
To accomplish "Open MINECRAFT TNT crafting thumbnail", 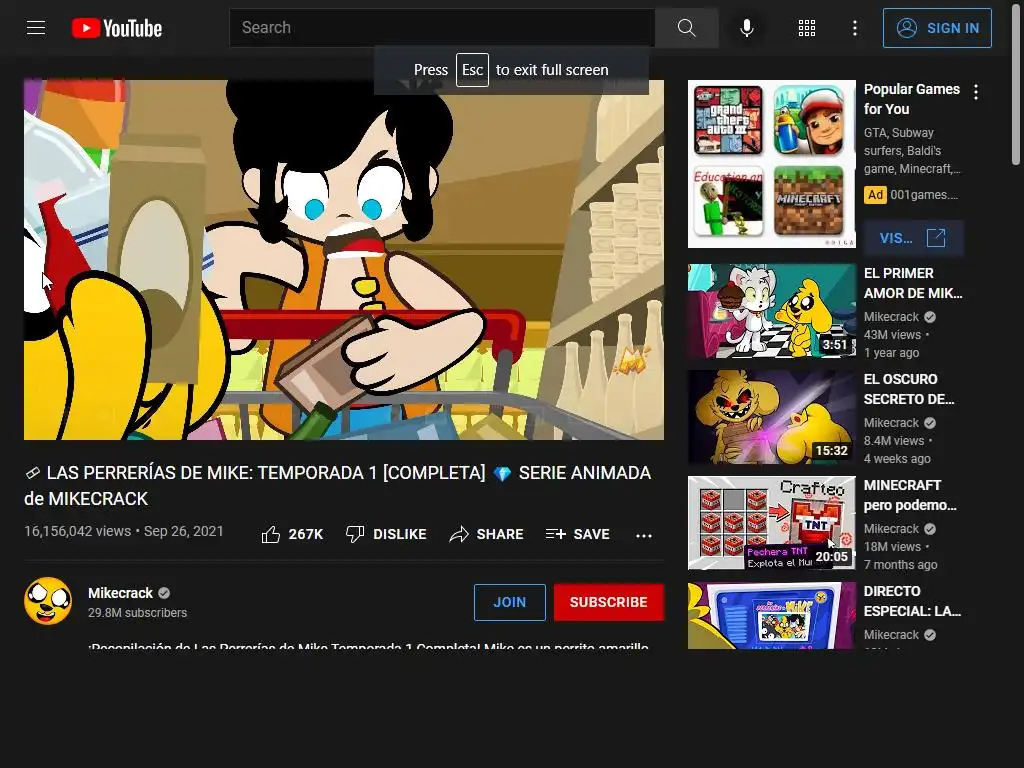I will pyautogui.click(x=771, y=522).
